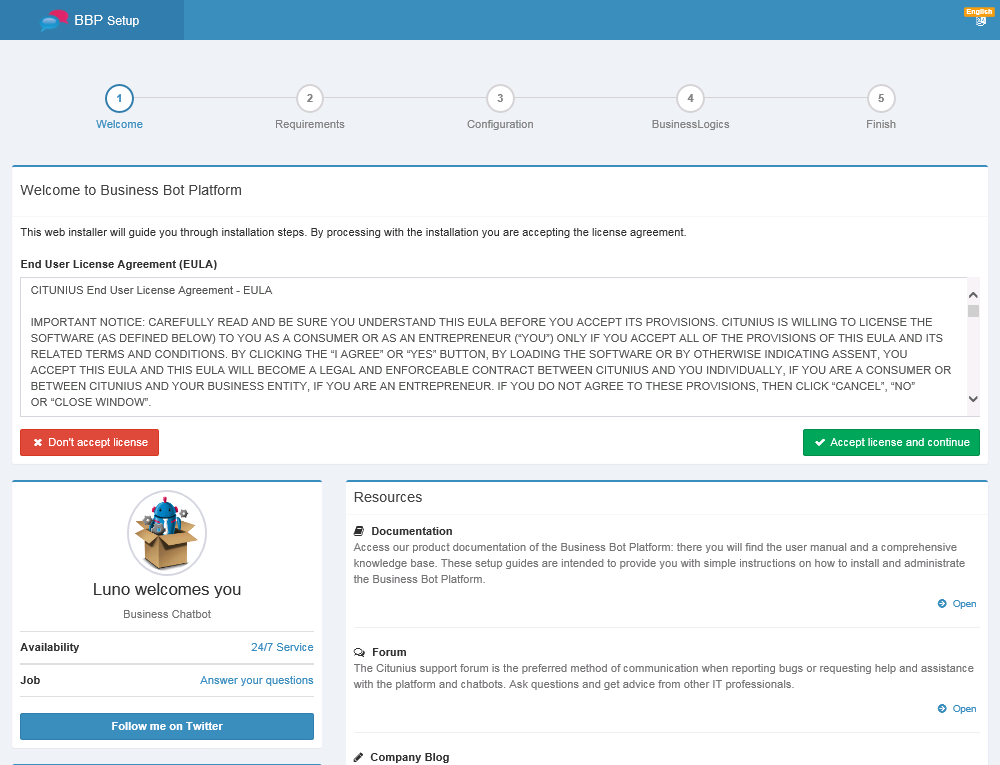Click the EULA scrollbar thumb
The image size is (1000, 765).
(x=973, y=311)
